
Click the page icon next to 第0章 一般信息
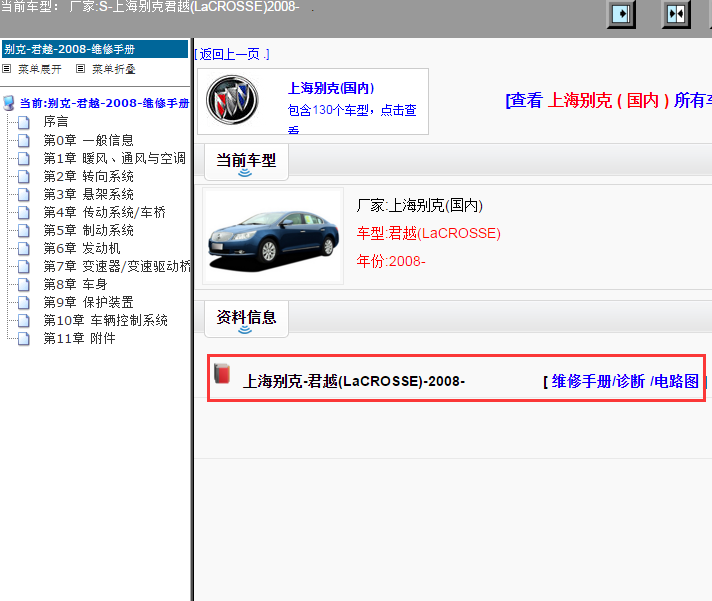[x=24, y=140]
